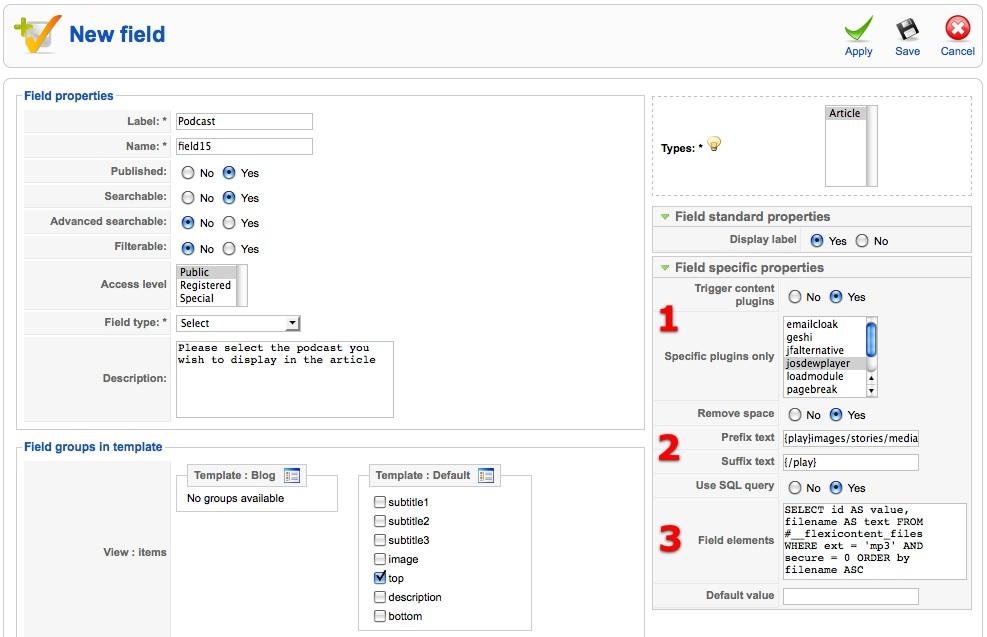The height and width of the screenshot is (637, 987).
Task: Select Article in the Types list
Action: pos(845,113)
